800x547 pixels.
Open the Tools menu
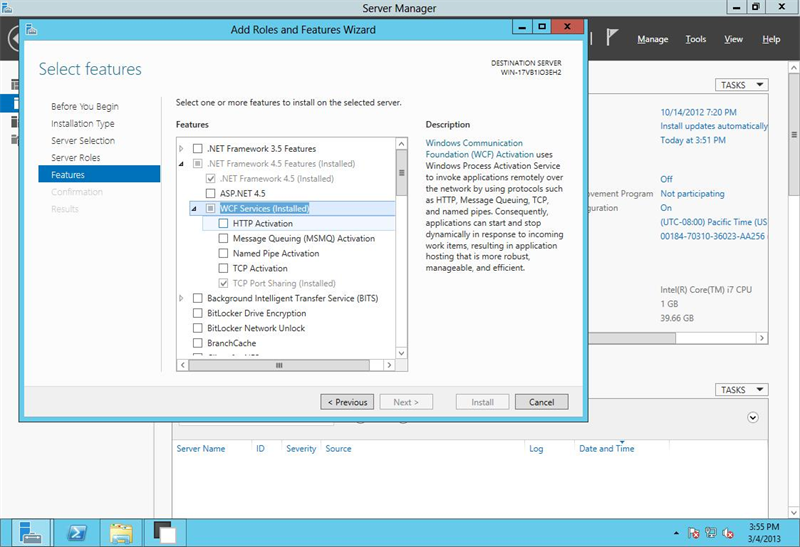[x=695, y=39]
